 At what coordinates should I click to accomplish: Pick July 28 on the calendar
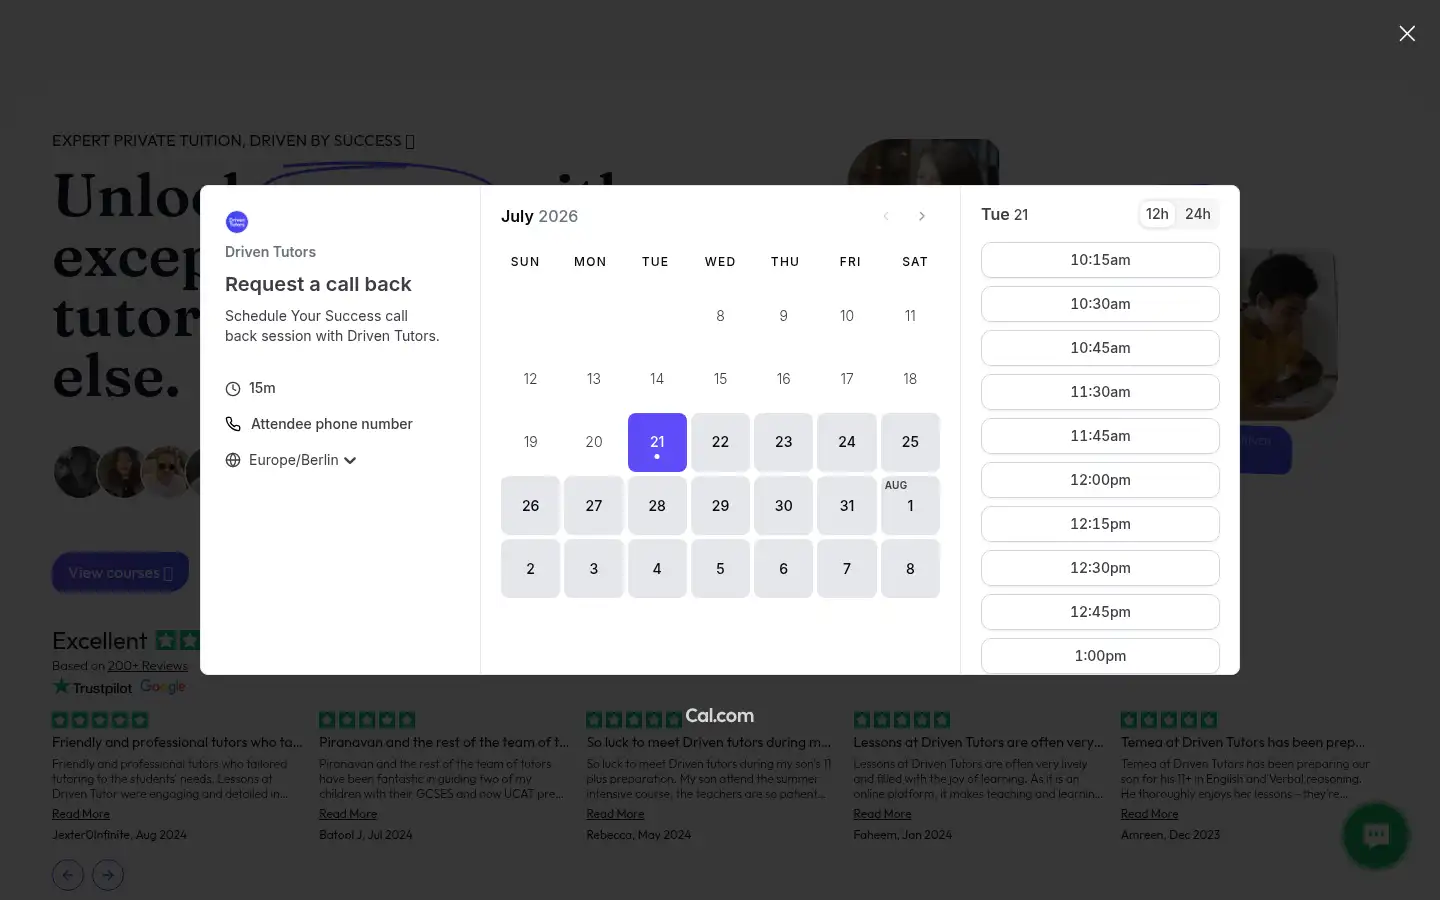tap(657, 506)
